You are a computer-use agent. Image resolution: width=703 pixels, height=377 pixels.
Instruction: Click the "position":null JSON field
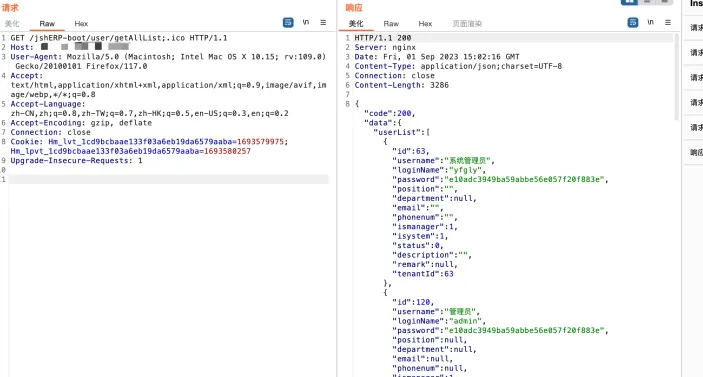pos(429,340)
